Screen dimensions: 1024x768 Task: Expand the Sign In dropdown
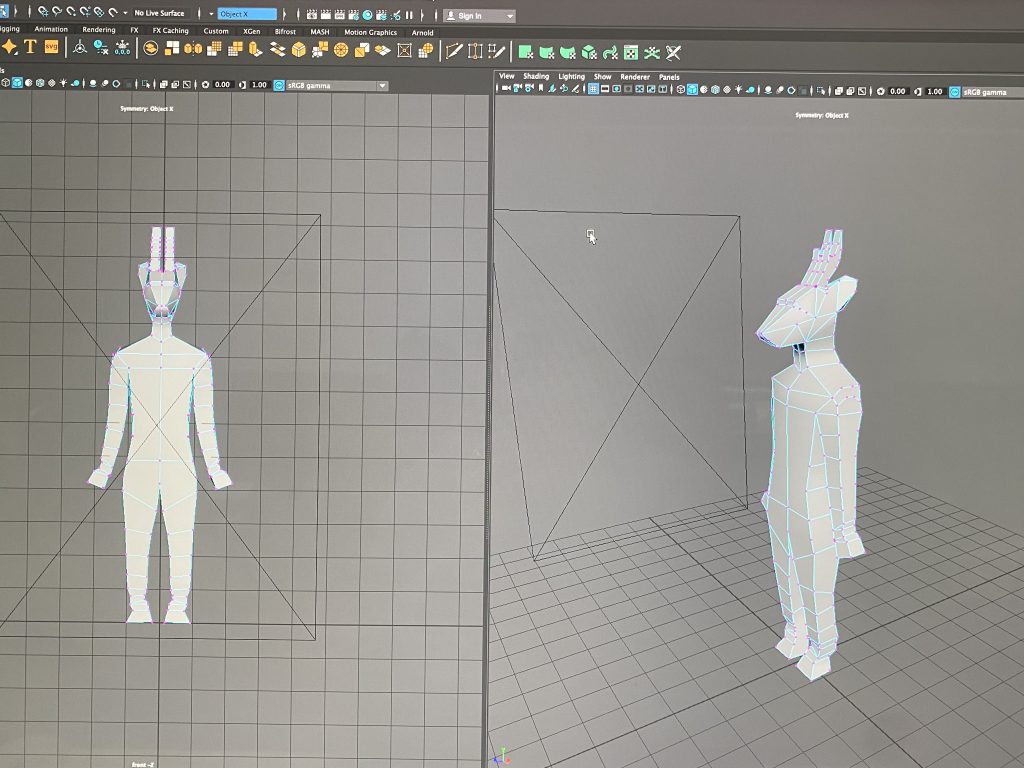(511, 16)
